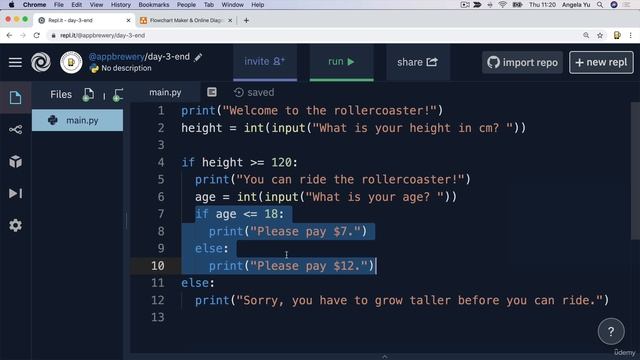
Task: Click the saved history clock icon
Action: point(239,93)
